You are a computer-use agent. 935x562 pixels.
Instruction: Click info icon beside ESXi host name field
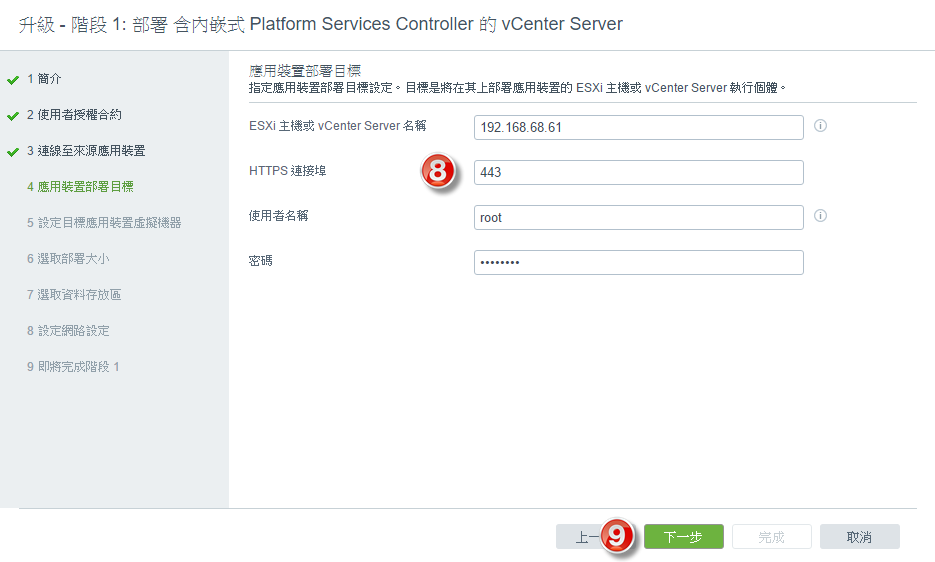click(821, 126)
